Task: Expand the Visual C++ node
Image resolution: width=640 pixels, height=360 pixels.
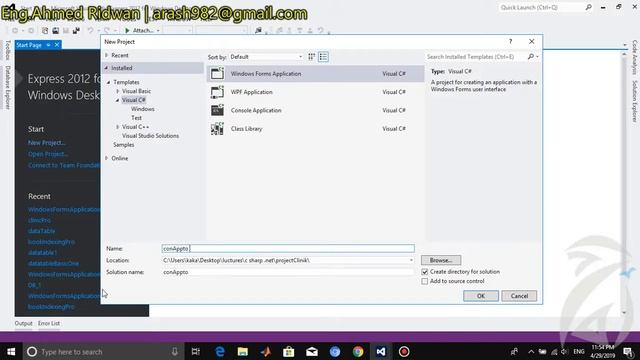Action: (x=118, y=127)
